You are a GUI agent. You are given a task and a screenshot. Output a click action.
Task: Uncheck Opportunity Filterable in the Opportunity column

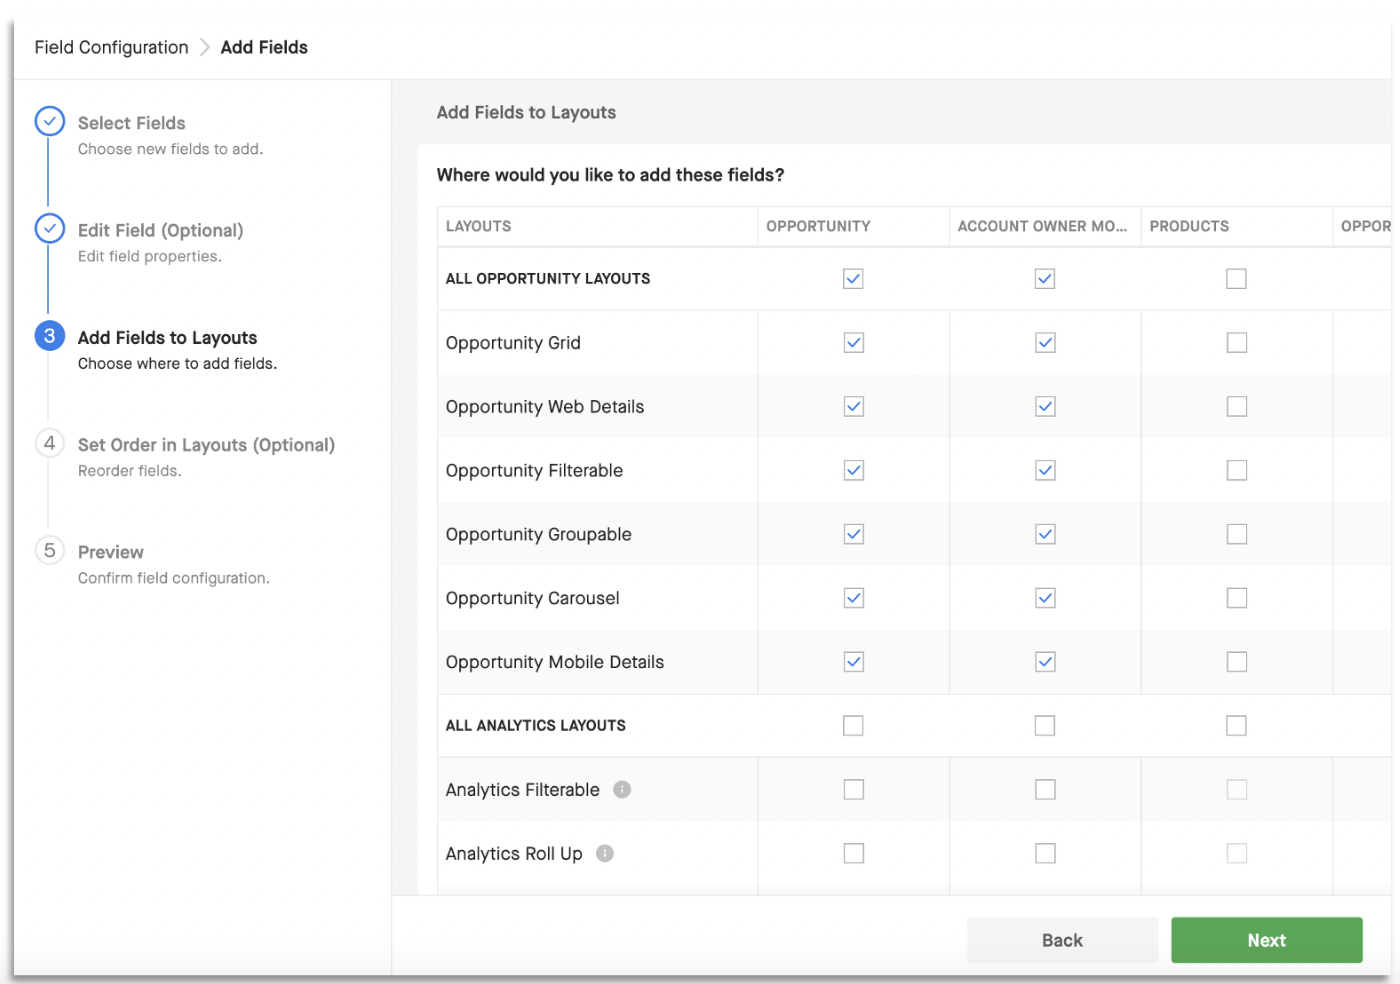click(854, 470)
